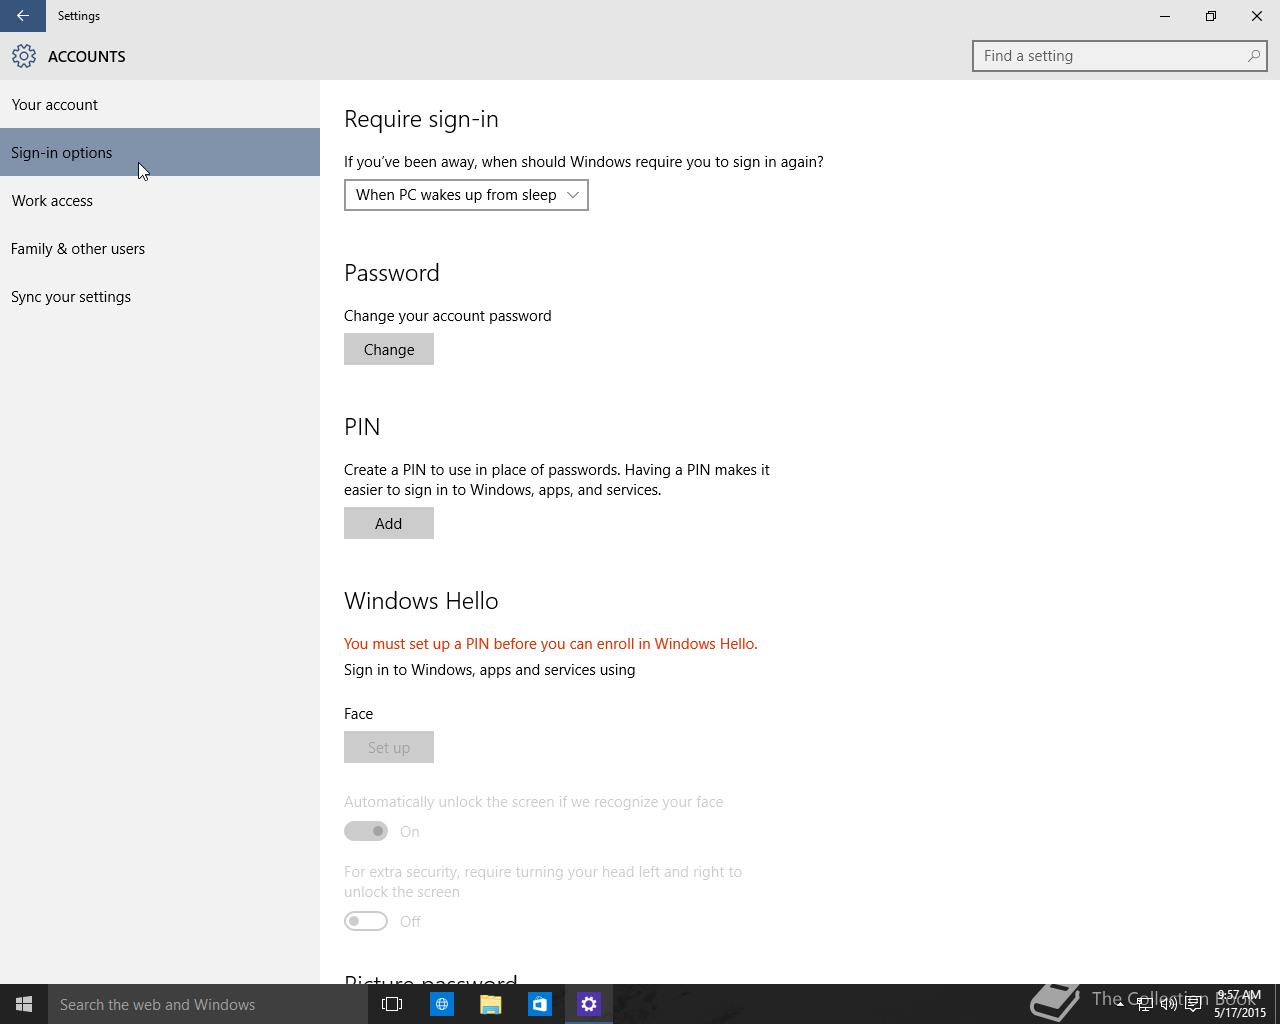Open Action Center notifications icon
Screen dimensions: 1280x1024
[x=1193, y=1004]
